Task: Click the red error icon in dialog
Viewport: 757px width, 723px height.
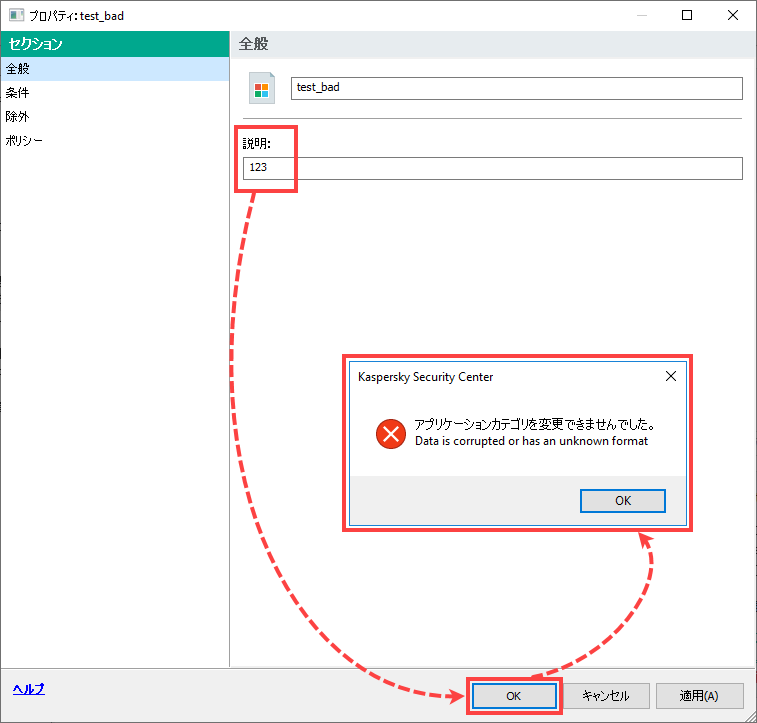Action: (x=391, y=433)
